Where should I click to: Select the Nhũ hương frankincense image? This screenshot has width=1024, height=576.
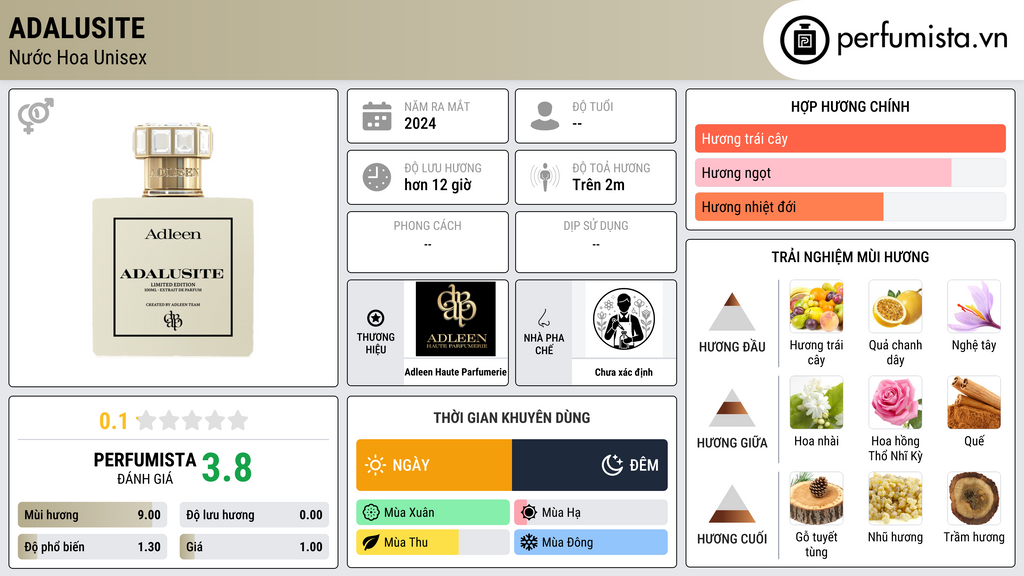[895, 498]
